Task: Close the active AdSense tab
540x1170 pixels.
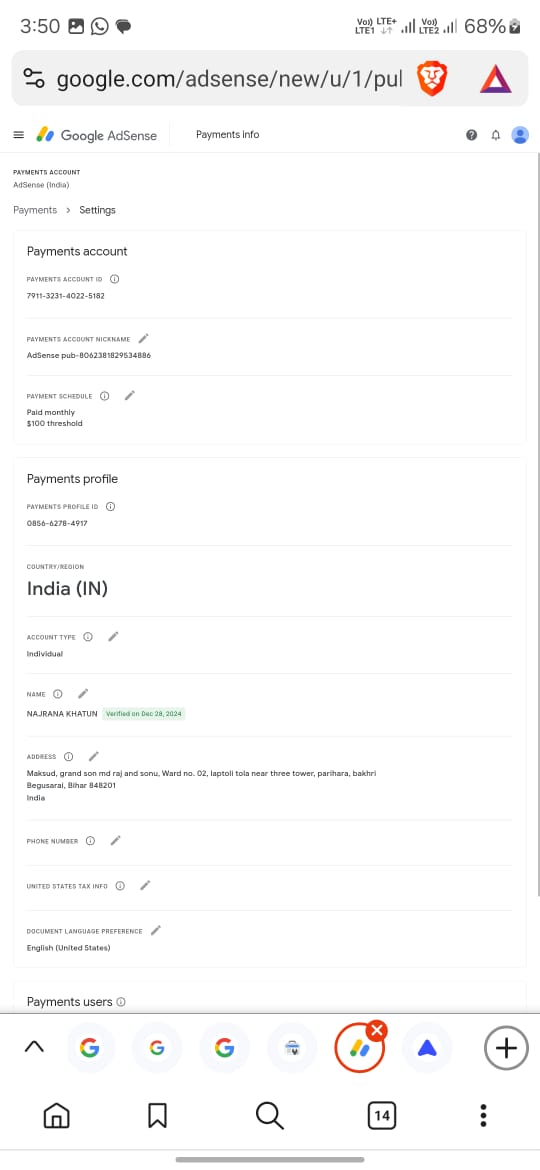Action: pyautogui.click(x=377, y=1031)
